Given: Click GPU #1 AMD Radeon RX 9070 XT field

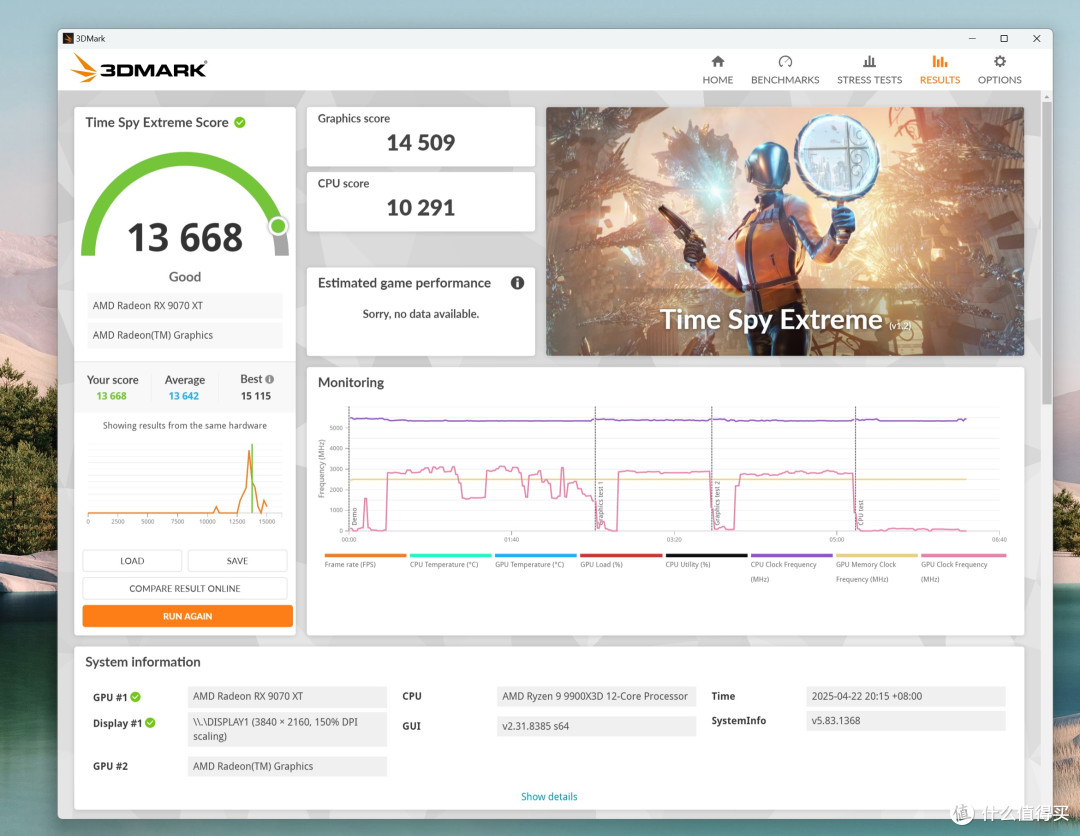Looking at the screenshot, I should pyautogui.click(x=287, y=696).
